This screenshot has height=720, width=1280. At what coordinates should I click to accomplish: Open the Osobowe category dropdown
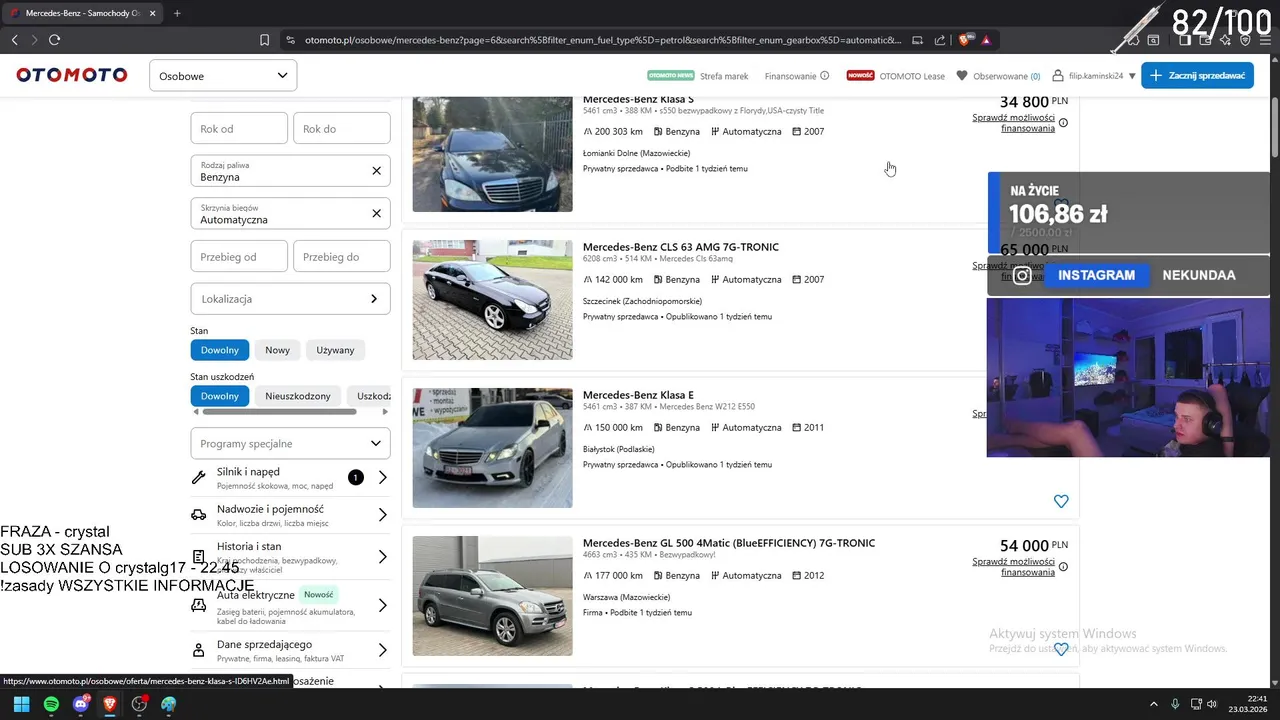point(223,75)
